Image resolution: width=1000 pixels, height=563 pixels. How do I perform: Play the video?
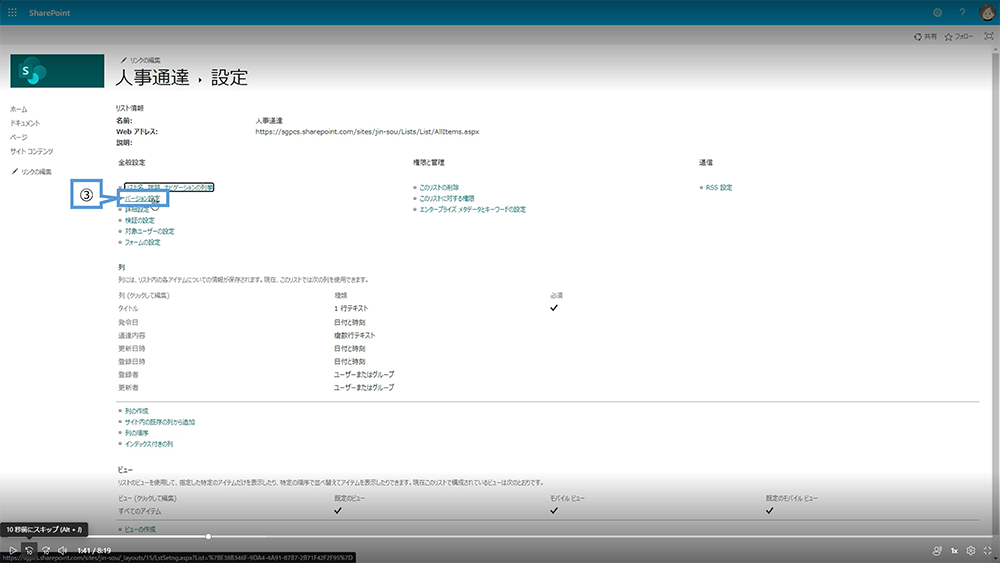click(12, 550)
